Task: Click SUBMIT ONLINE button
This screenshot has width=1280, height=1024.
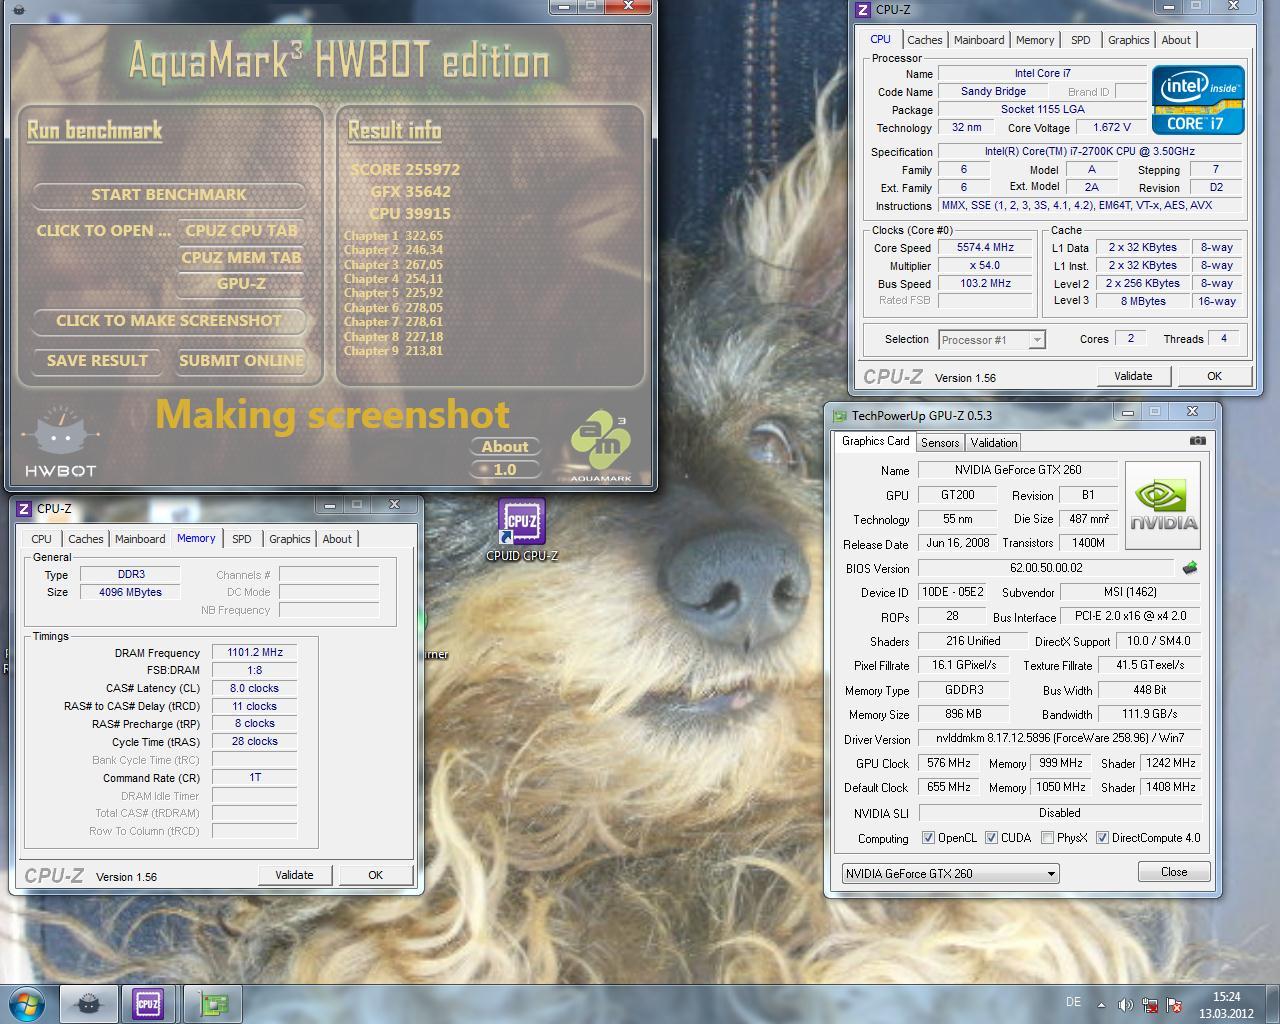Action: click(x=241, y=361)
